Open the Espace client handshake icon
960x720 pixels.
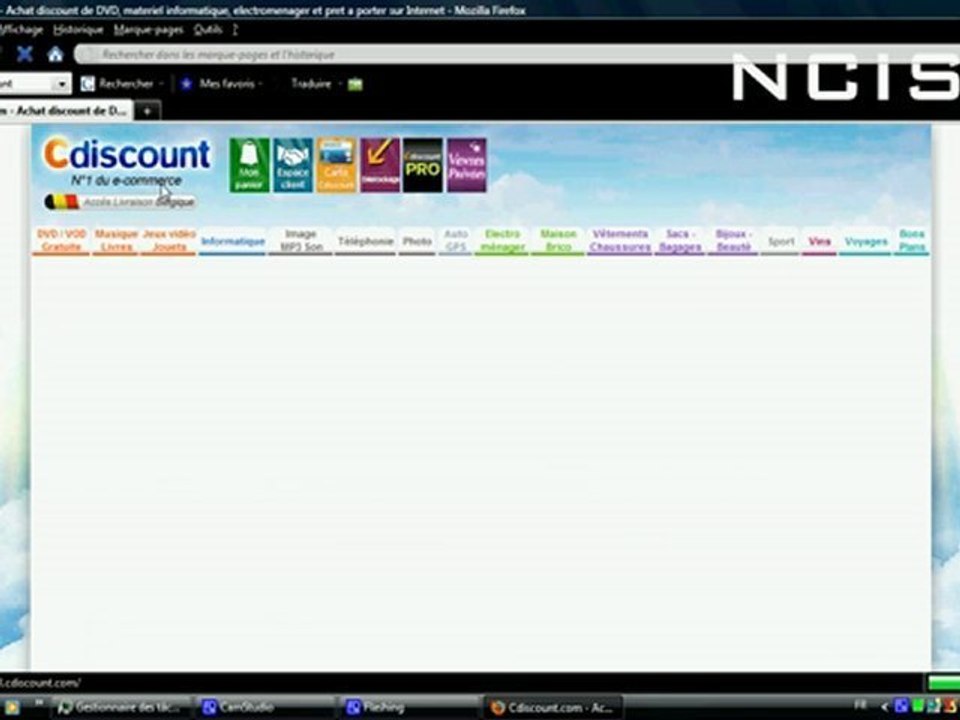[293, 165]
